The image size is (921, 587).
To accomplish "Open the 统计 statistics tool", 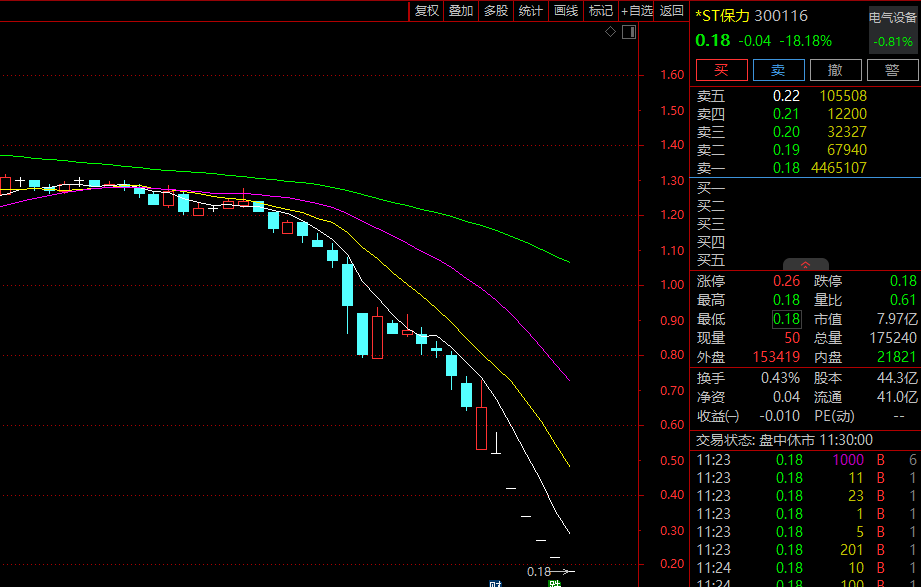I will [530, 11].
